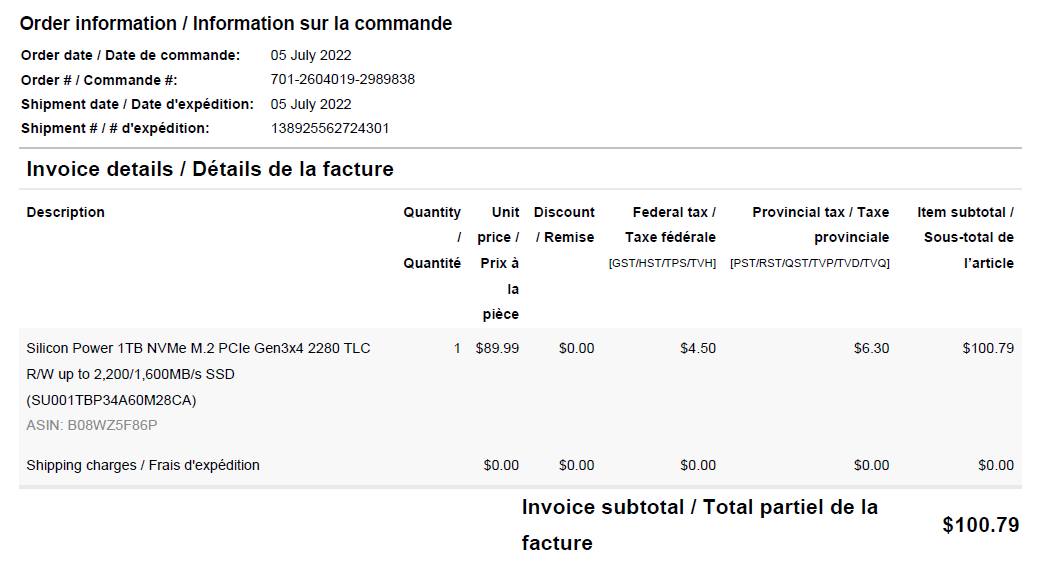The height and width of the screenshot is (570, 1041).
Task: Click the Item subtotal column header
Action: pos(965,238)
